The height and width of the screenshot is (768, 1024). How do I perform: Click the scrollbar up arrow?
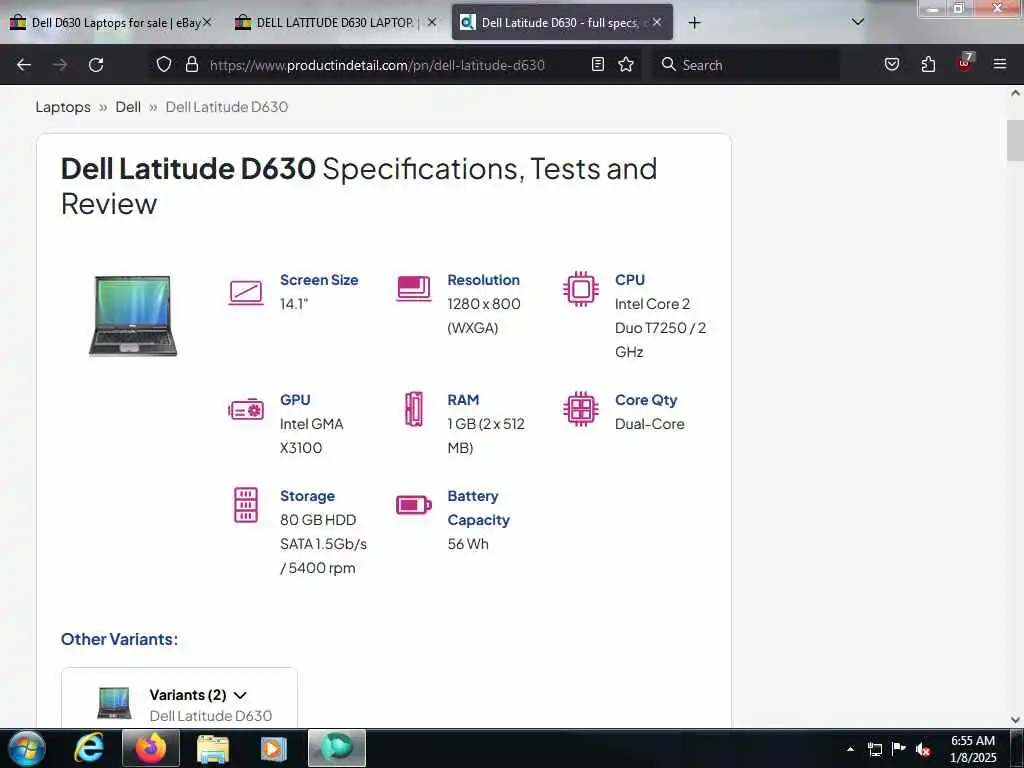1015,93
